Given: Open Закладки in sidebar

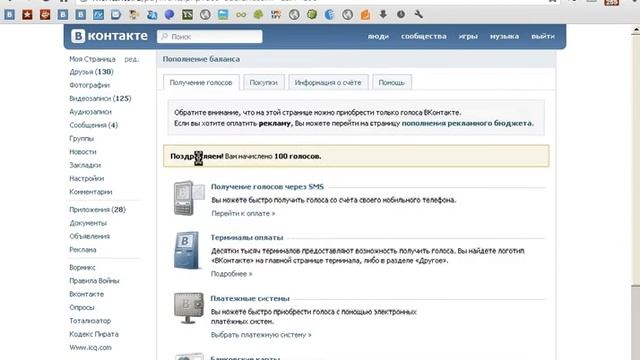Looking at the screenshot, I should [x=85, y=165].
